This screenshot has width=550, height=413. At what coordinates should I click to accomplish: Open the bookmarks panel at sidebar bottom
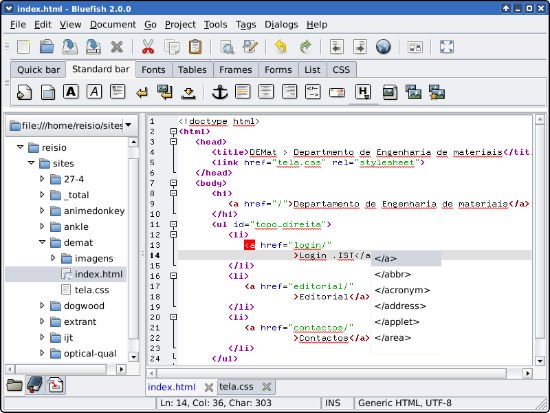pyautogui.click(x=35, y=385)
